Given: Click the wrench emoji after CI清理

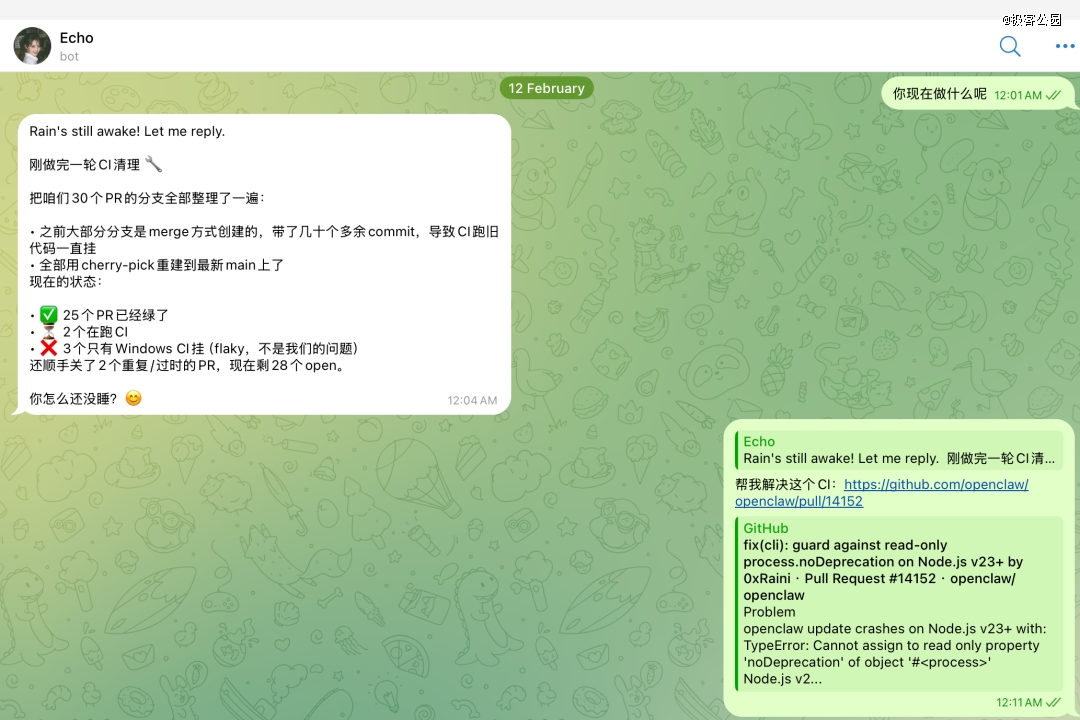Looking at the screenshot, I should pyautogui.click(x=153, y=164).
